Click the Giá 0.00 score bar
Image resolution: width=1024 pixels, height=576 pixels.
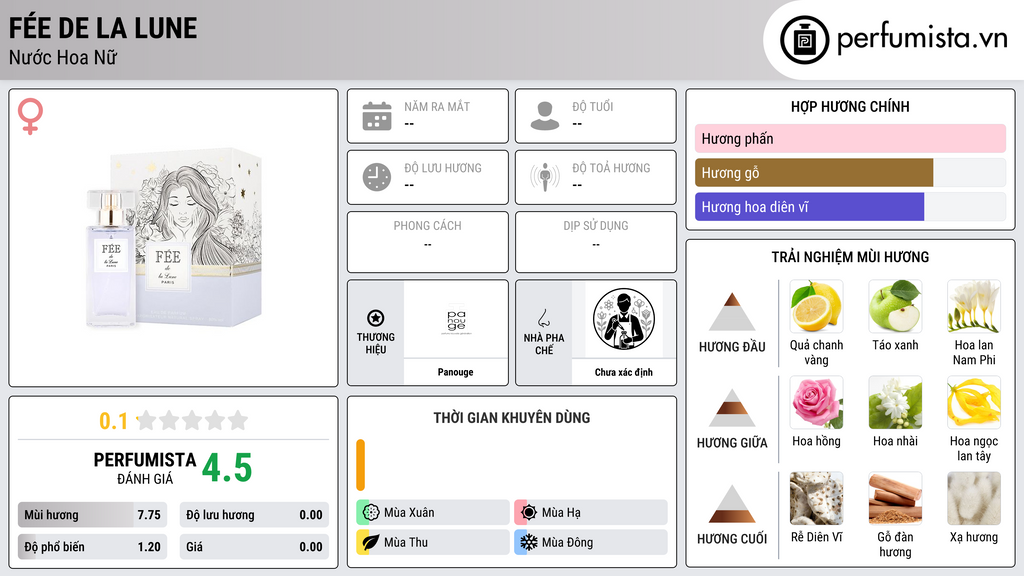(254, 547)
